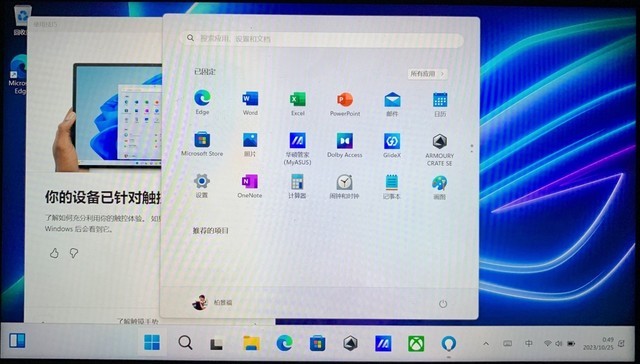
Task: Open Edge from pinned apps
Action: coord(202,102)
